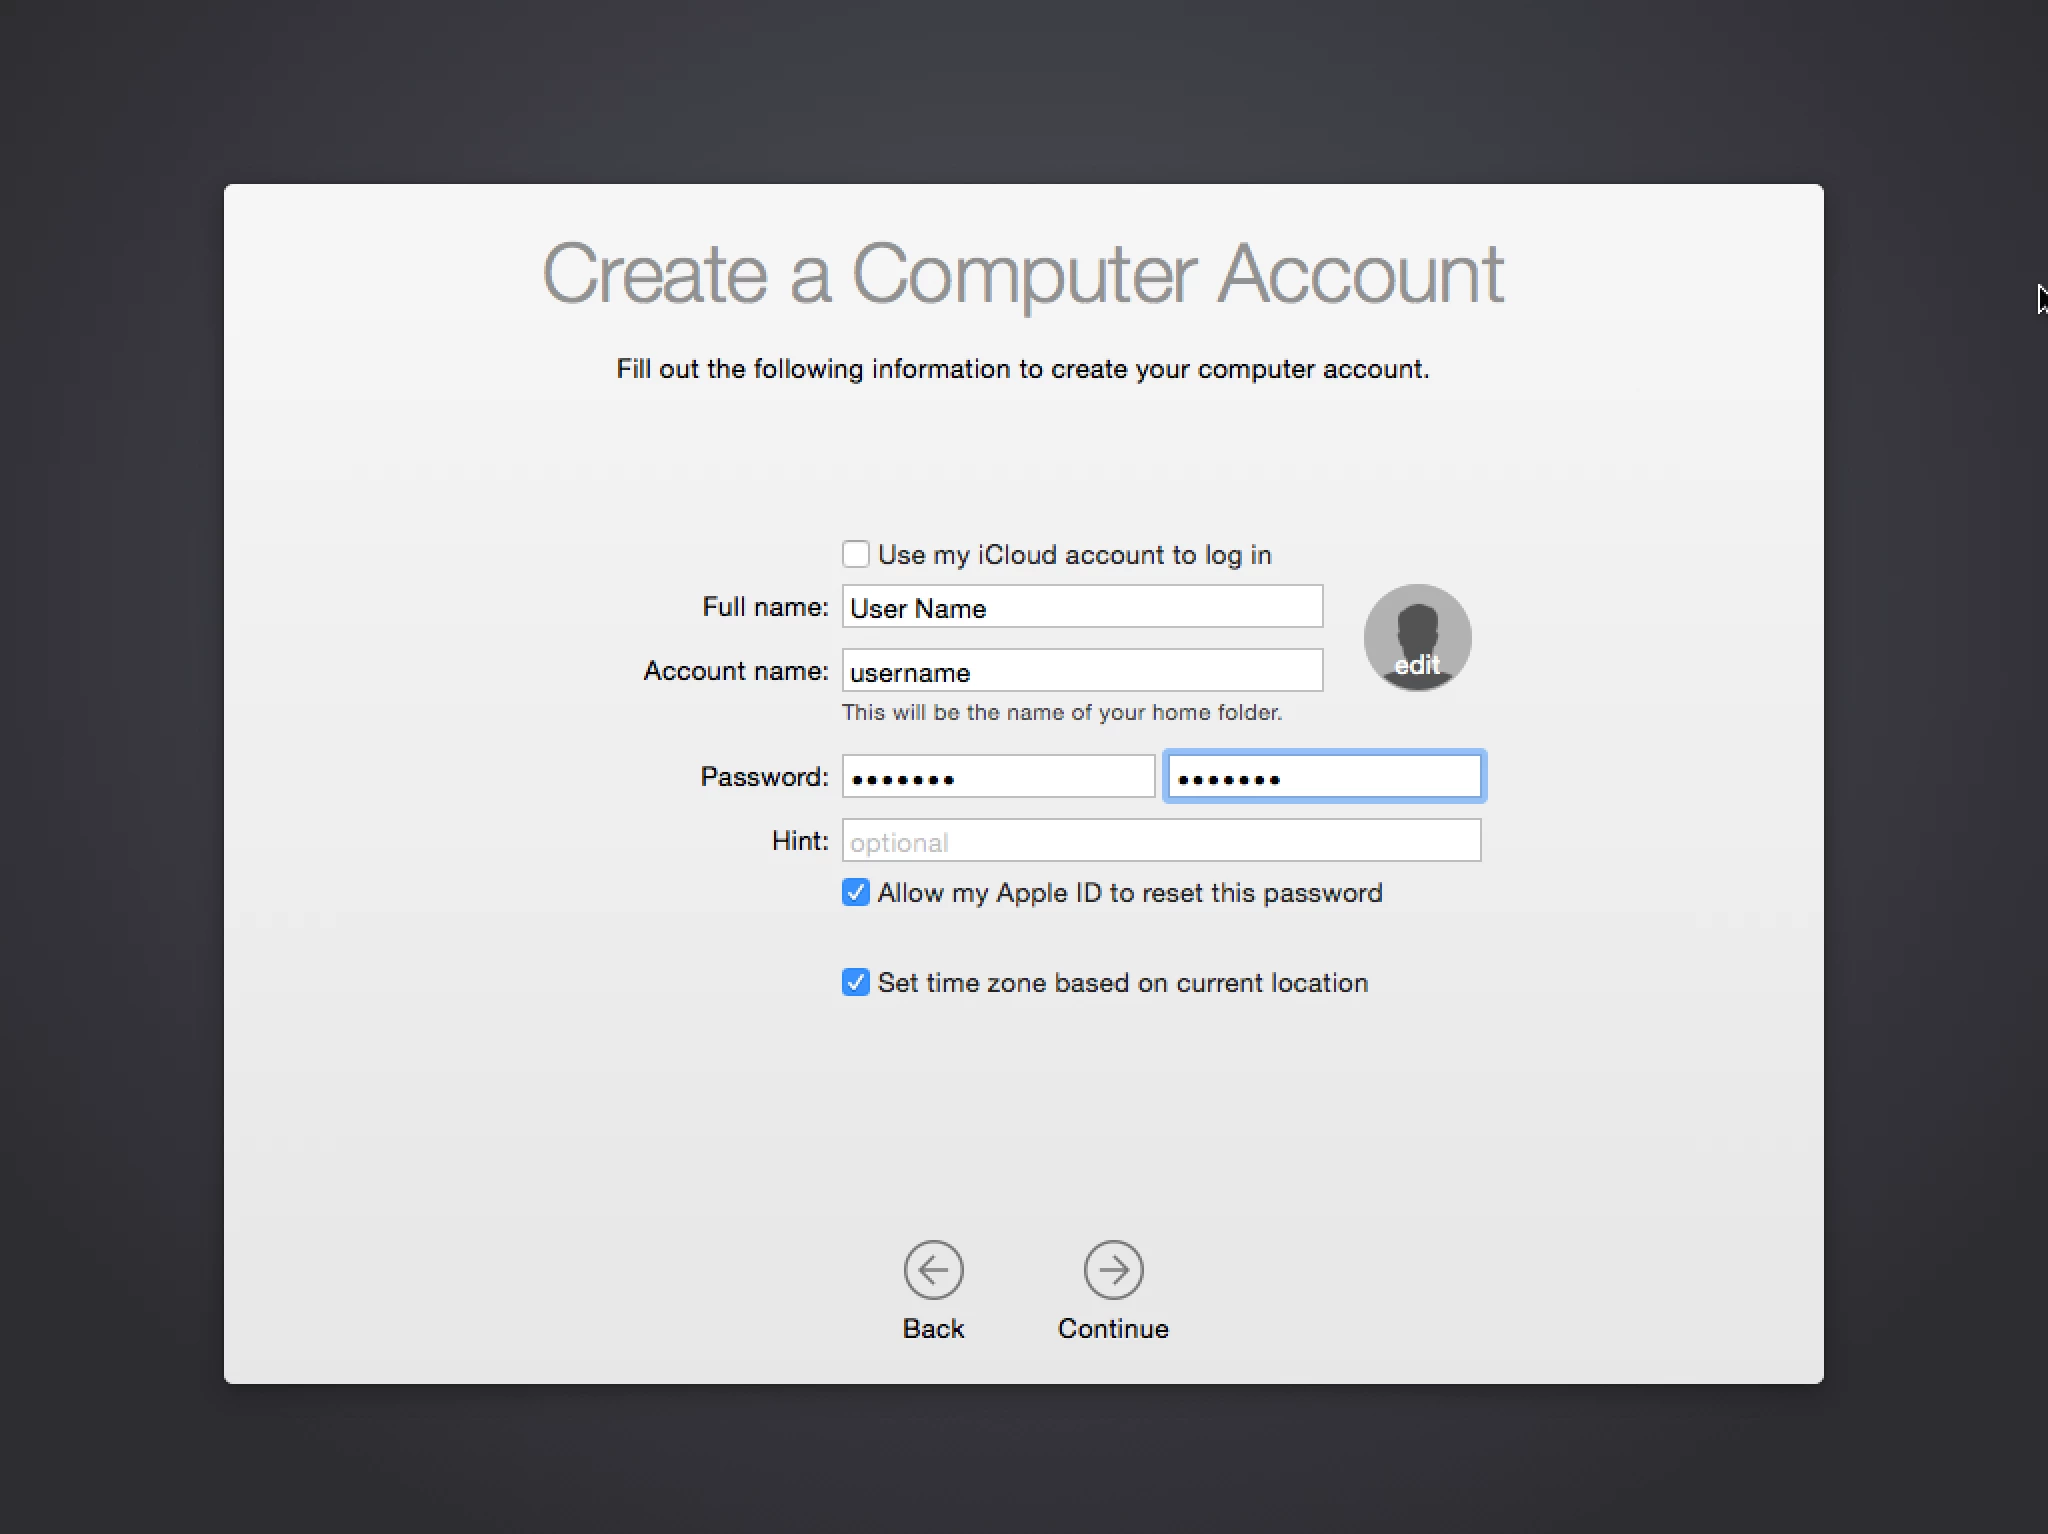Click the 'Account name:' field label

[x=736, y=671]
